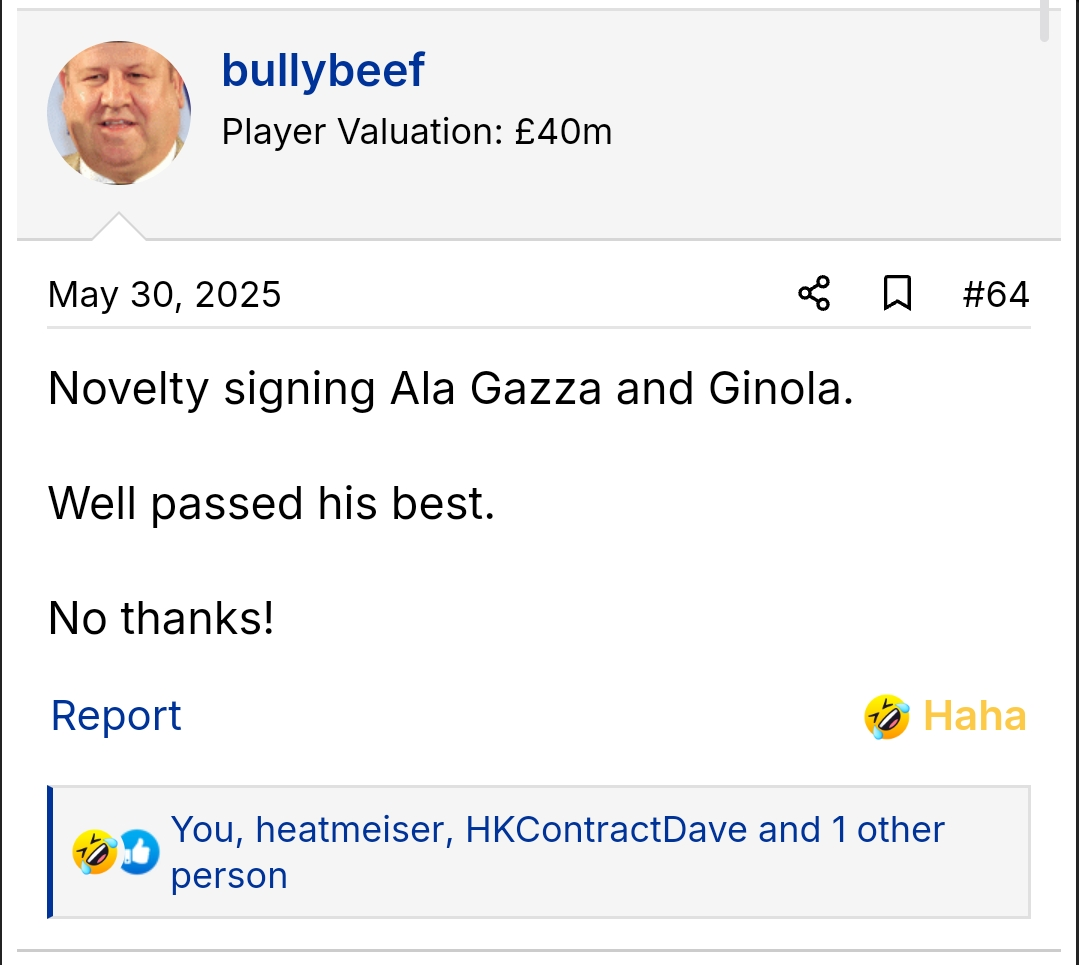Toggle the orange Haha reaction label

click(x=974, y=717)
